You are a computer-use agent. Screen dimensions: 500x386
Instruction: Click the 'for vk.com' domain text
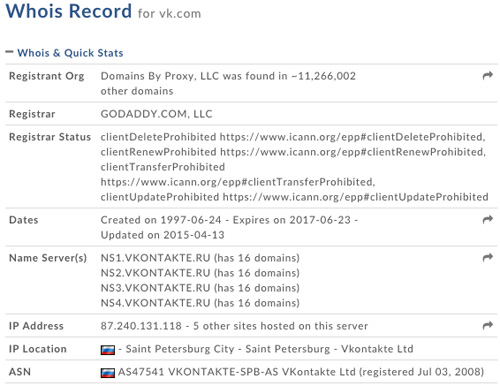click(x=169, y=14)
